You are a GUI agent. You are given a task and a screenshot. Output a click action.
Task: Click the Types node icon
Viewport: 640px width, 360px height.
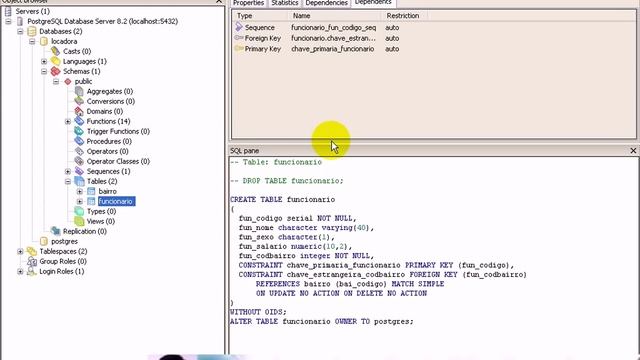[79, 211]
